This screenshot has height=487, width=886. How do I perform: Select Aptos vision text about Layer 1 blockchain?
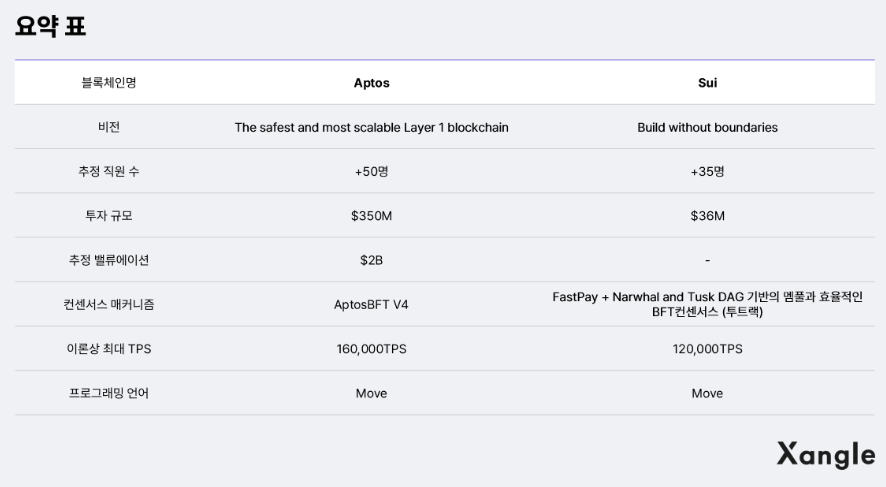pos(371,128)
